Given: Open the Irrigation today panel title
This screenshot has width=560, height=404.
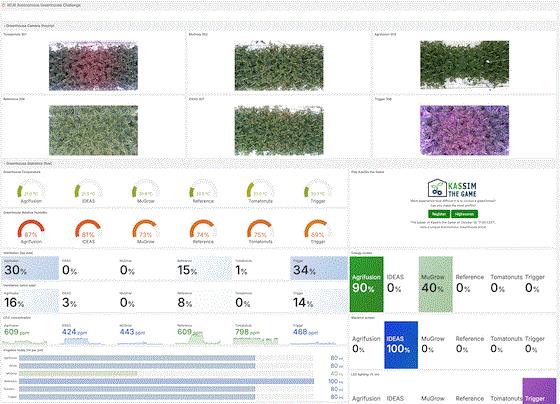Looking at the screenshot, I should click(23, 350).
